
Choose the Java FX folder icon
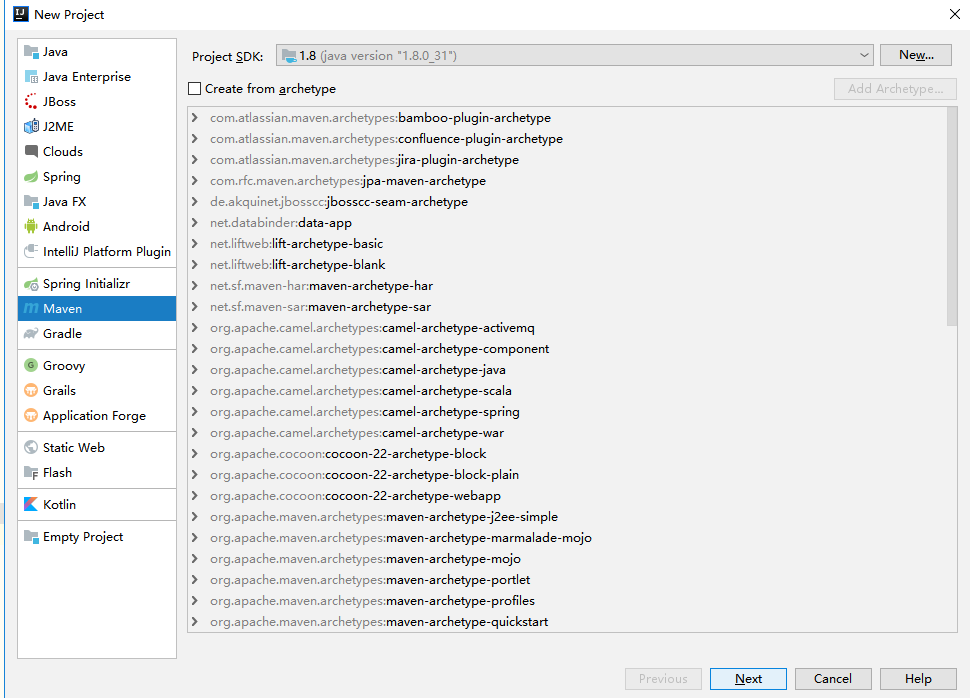click(31, 202)
